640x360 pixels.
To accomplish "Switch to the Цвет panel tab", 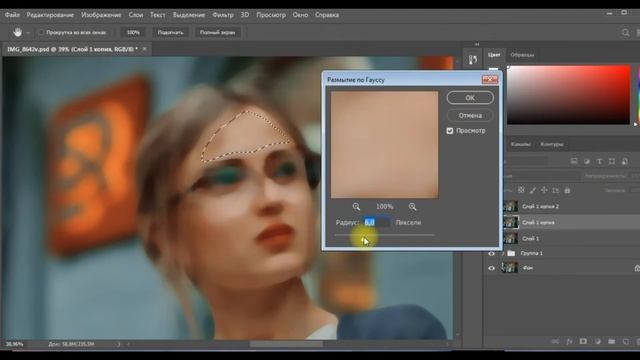I will (494, 54).
